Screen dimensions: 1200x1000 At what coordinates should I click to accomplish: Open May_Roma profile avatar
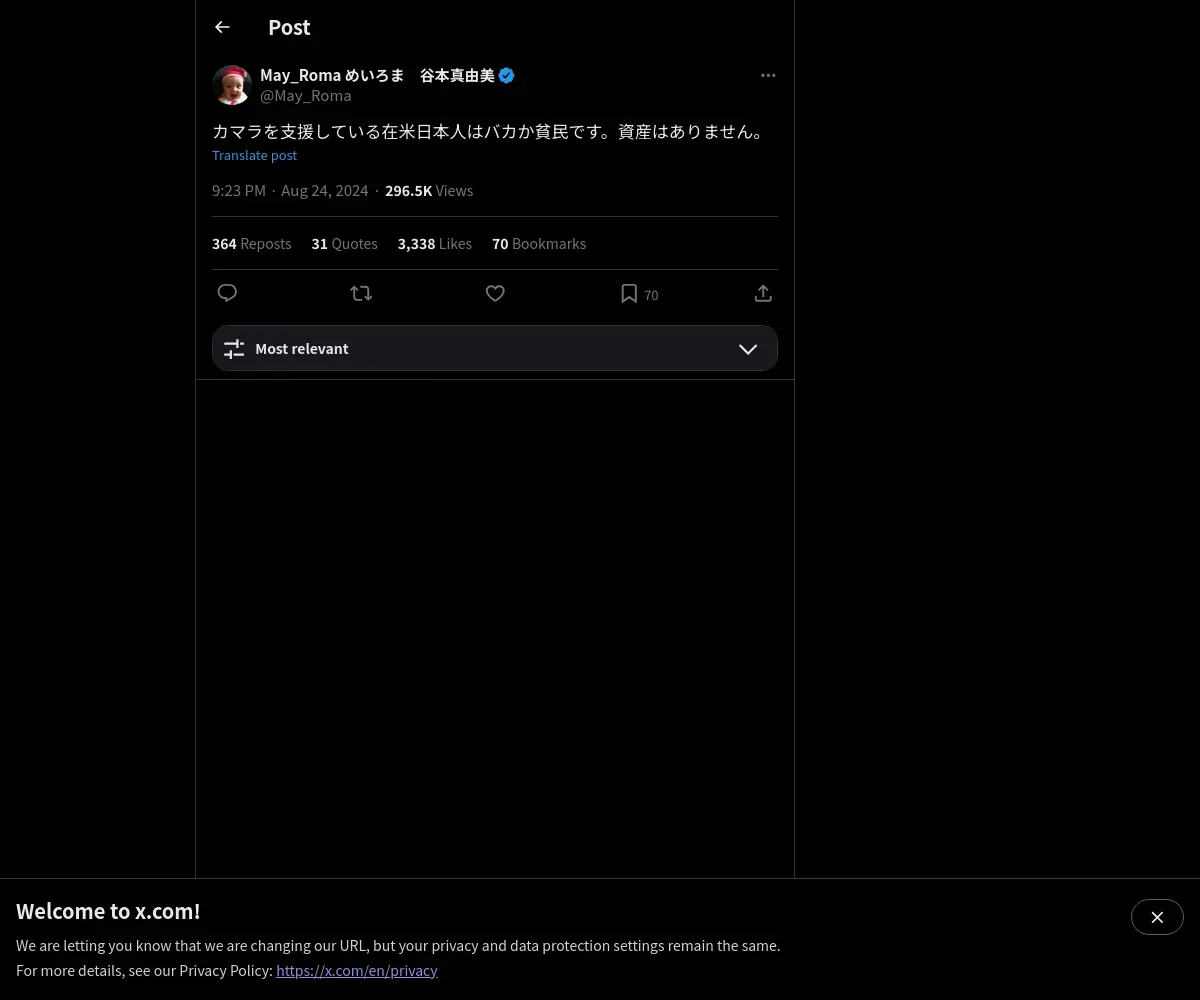(x=232, y=85)
